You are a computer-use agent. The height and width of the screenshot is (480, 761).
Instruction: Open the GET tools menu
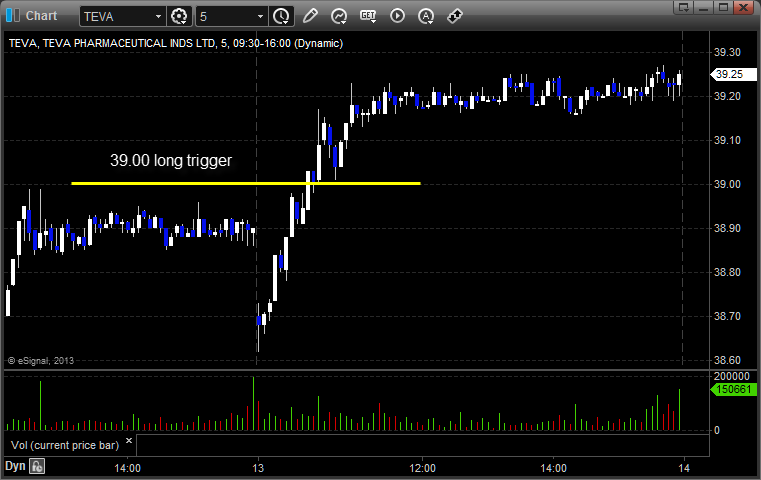pyautogui.click(x=368, y=16)
